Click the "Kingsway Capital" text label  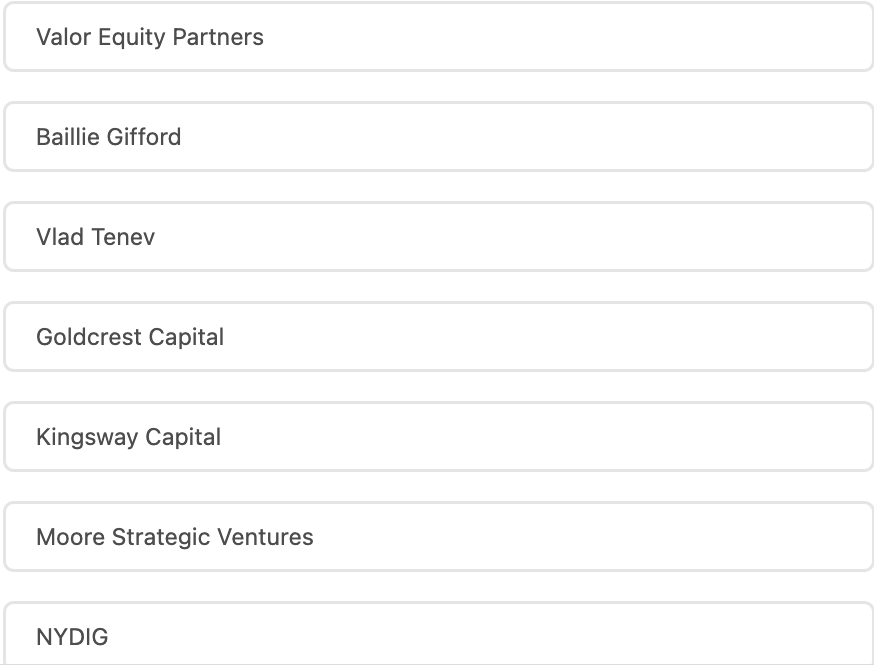129,437
